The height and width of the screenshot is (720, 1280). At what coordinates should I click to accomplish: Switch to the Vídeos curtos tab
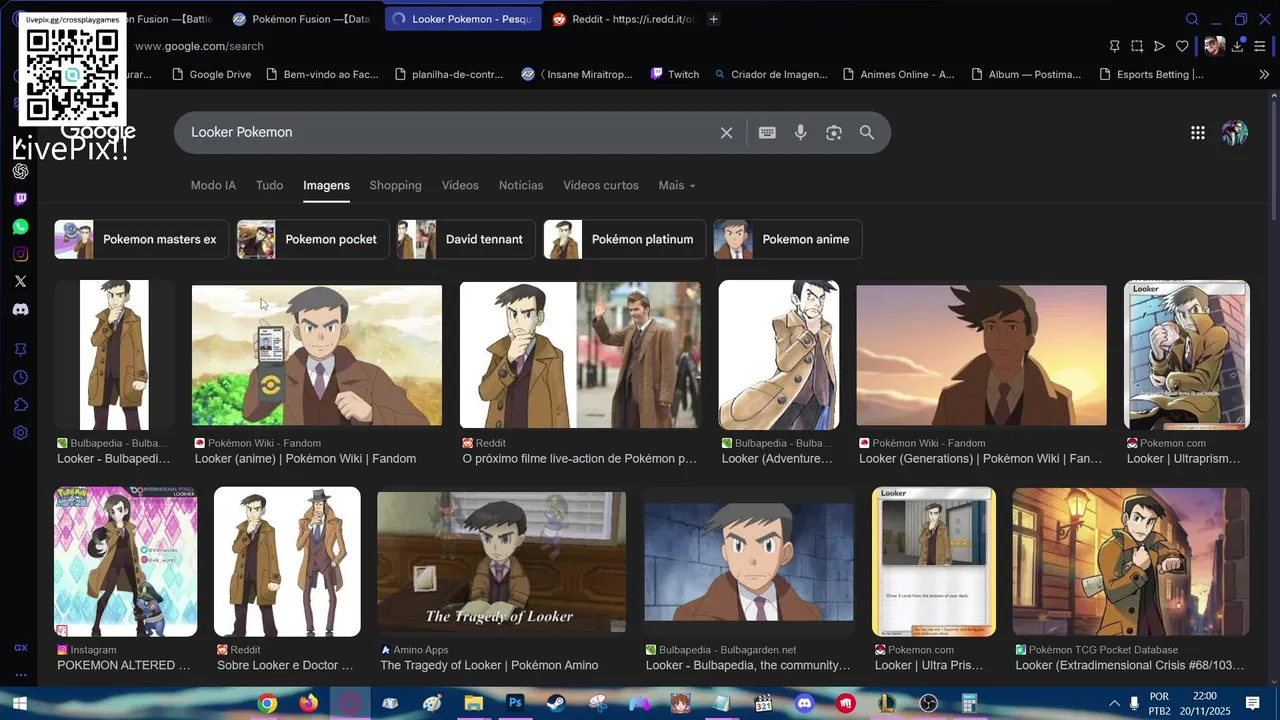(x=600, y=185)
